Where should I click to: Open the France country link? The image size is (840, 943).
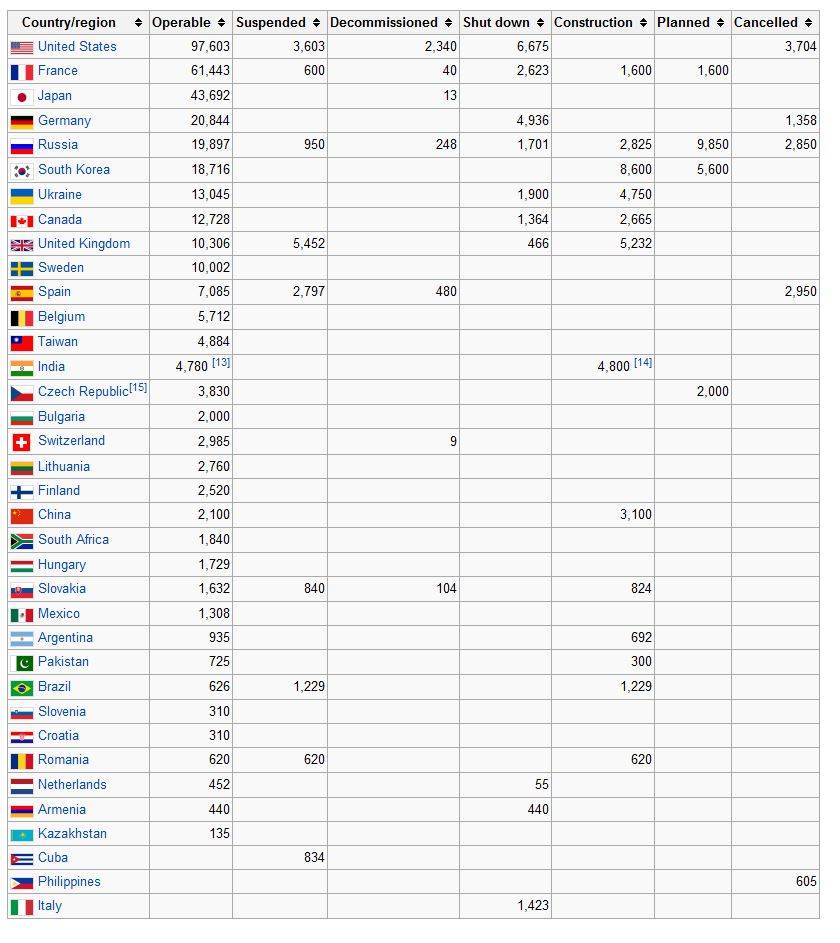pos(57,71)
